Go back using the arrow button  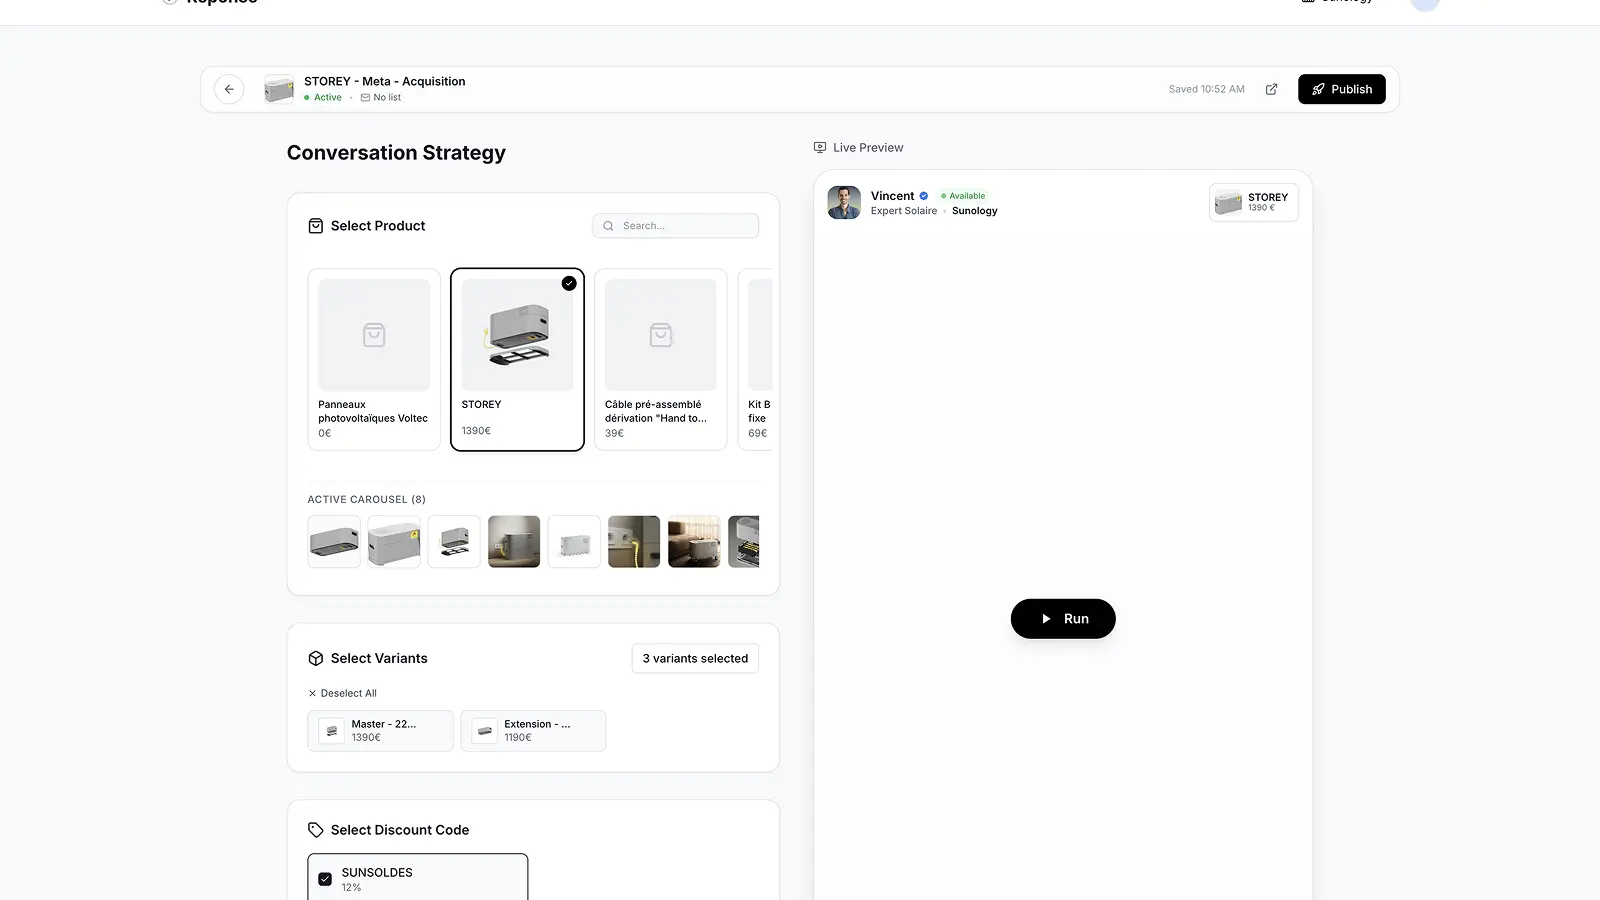pyautogui.click(x=229, y=89)
